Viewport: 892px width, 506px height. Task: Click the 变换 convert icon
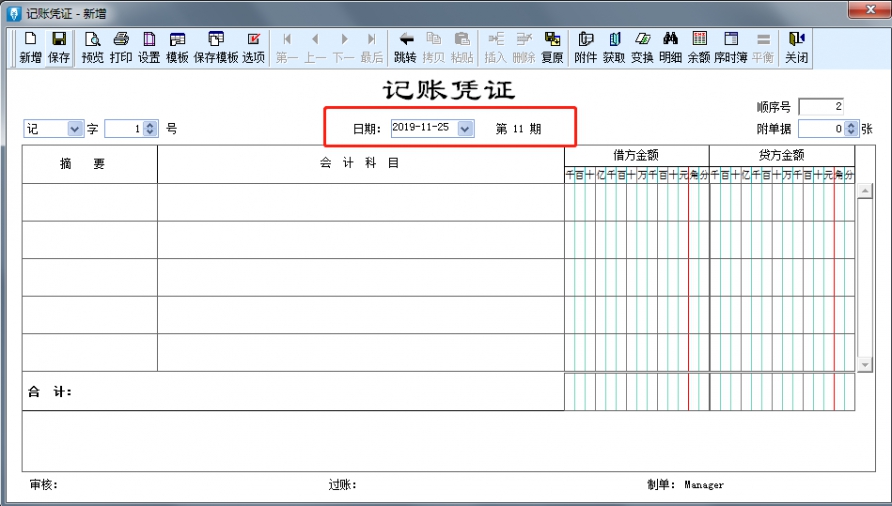point(642,47)
